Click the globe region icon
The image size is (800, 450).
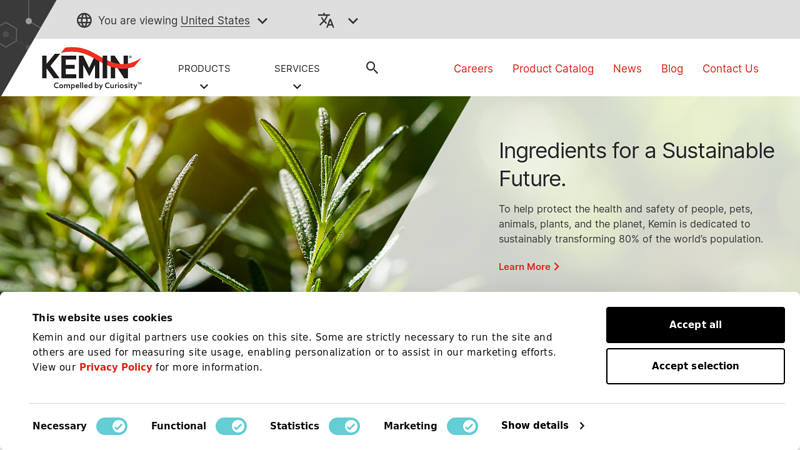click(84, 20)
